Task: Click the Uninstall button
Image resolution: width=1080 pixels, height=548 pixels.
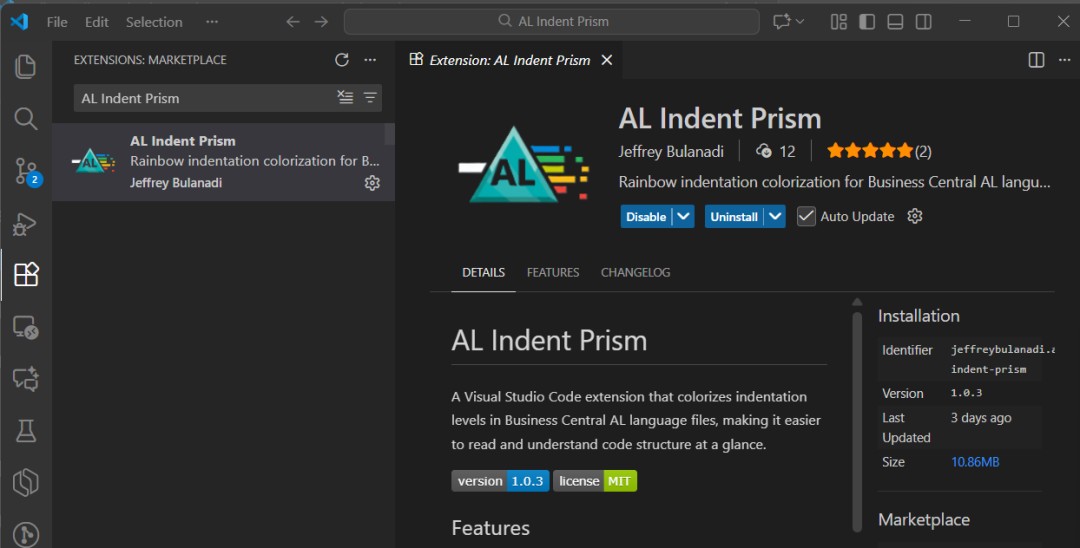Action: click(734, 216)
